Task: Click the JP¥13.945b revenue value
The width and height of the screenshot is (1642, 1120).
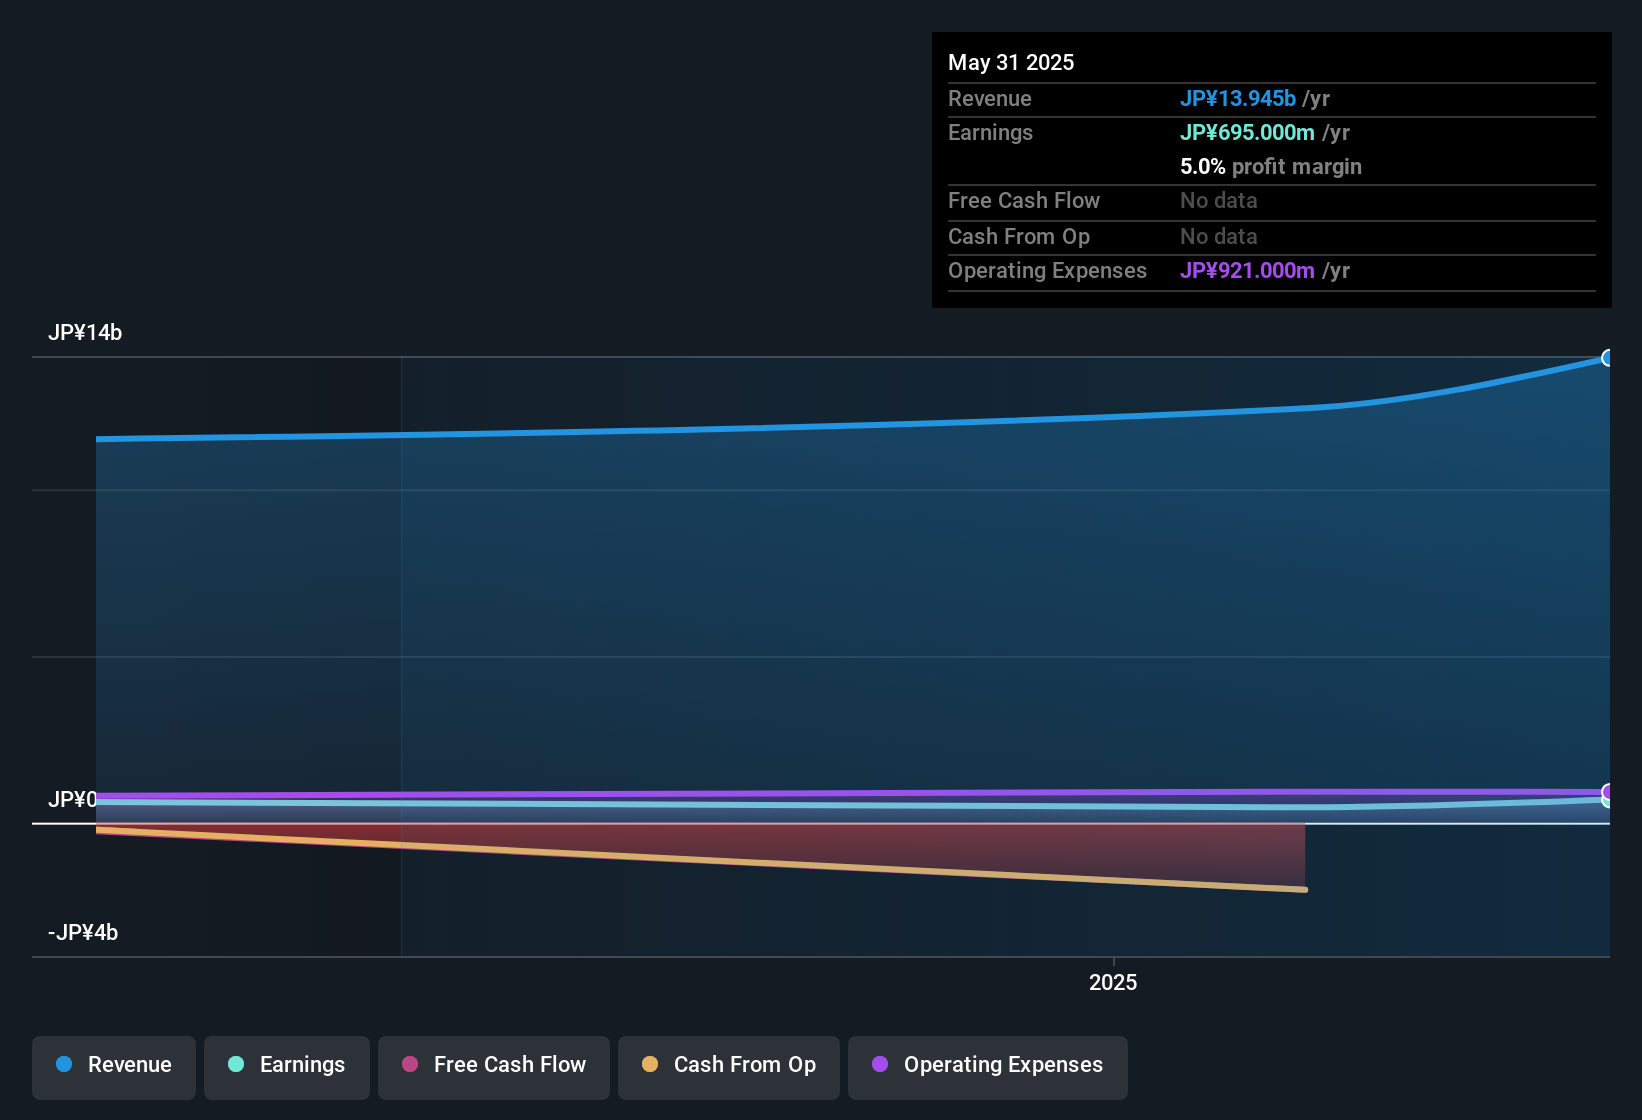Action: tap(1238, 98)
